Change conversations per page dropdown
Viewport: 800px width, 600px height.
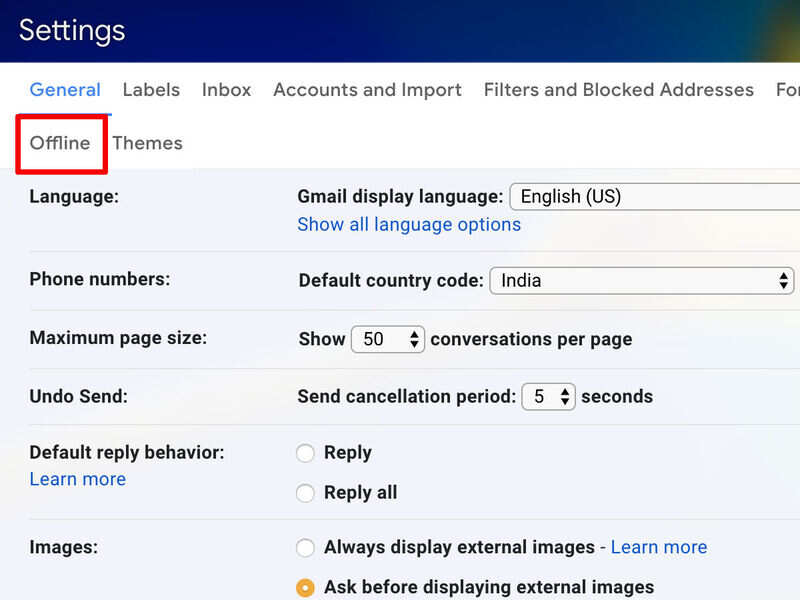[x=388, y=339]
